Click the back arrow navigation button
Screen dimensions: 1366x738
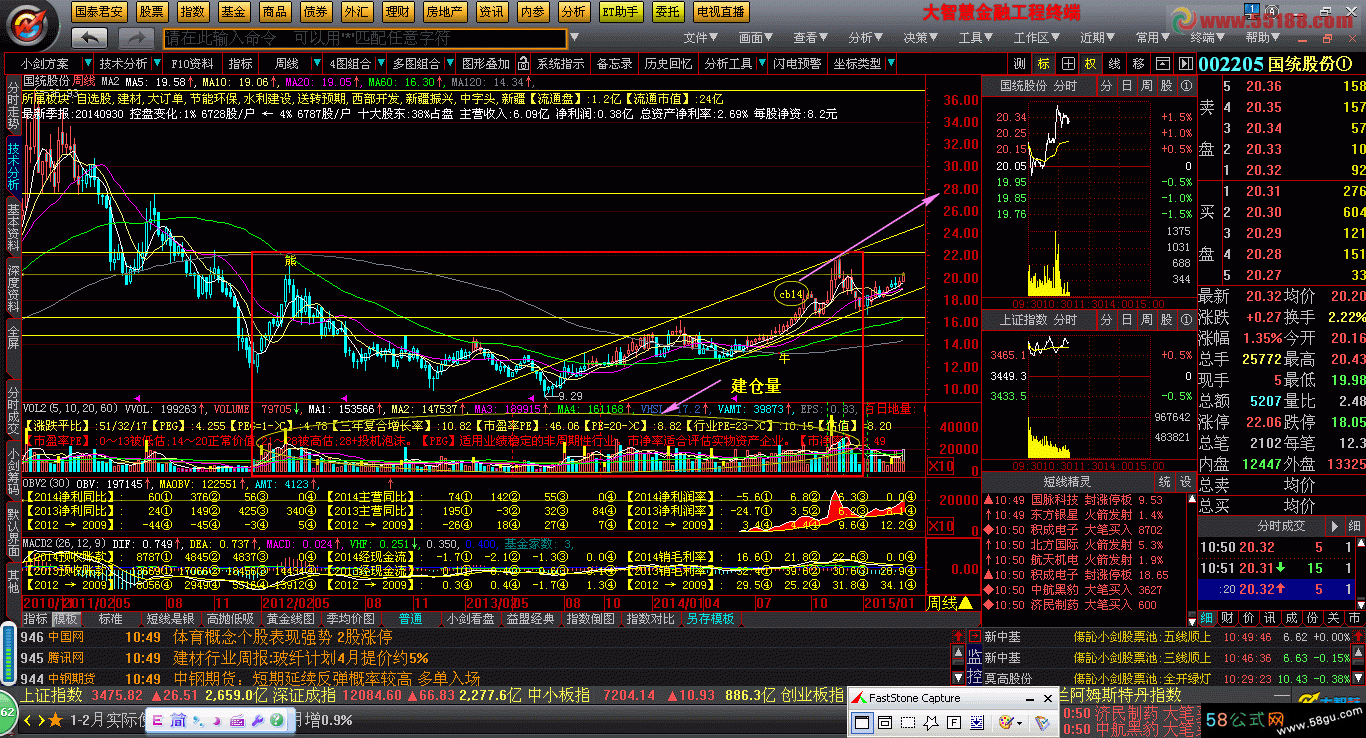tap(90, 38)
